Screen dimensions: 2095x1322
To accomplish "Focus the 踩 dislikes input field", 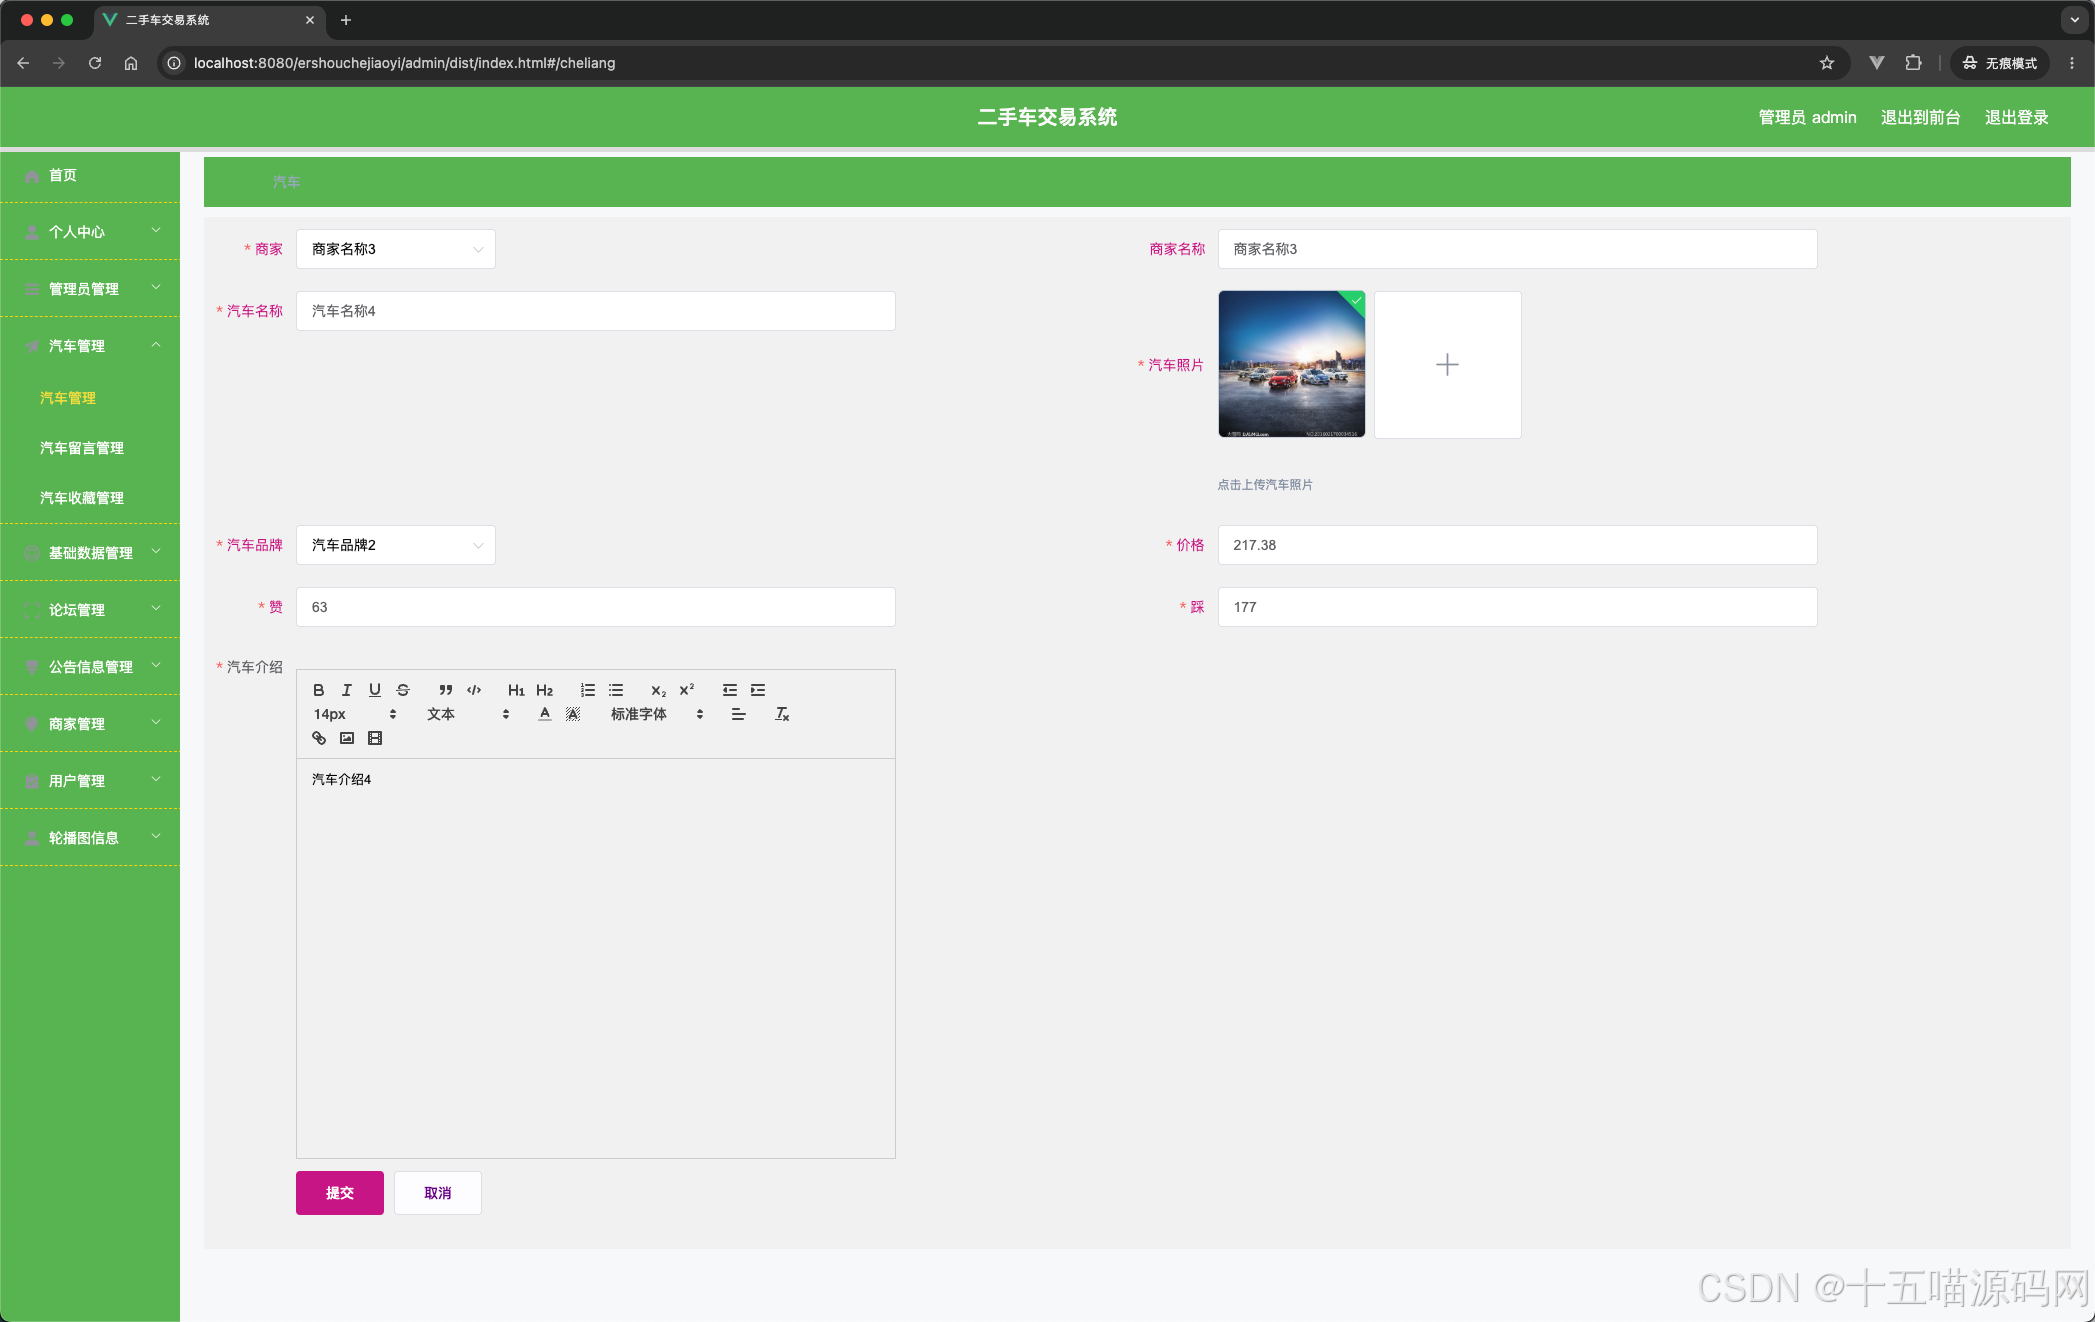I will click(1517, 607).
